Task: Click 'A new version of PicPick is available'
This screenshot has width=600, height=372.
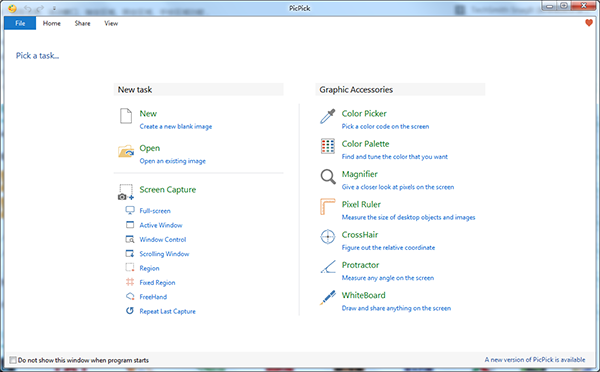Action: coord(535,360)
